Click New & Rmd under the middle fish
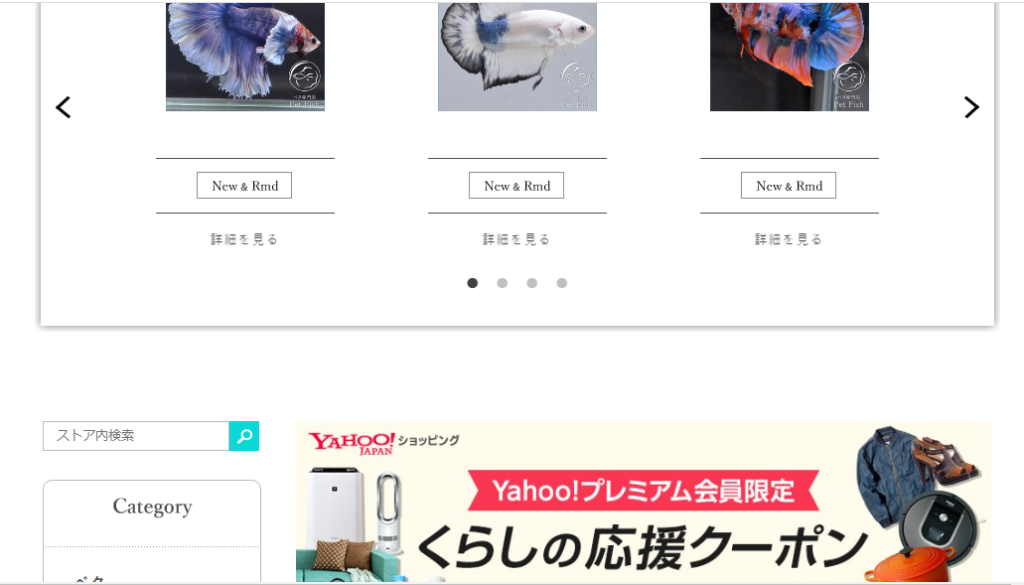Image resolution: width=1024 pixels, height=585 pixels. tap(517, 185)
